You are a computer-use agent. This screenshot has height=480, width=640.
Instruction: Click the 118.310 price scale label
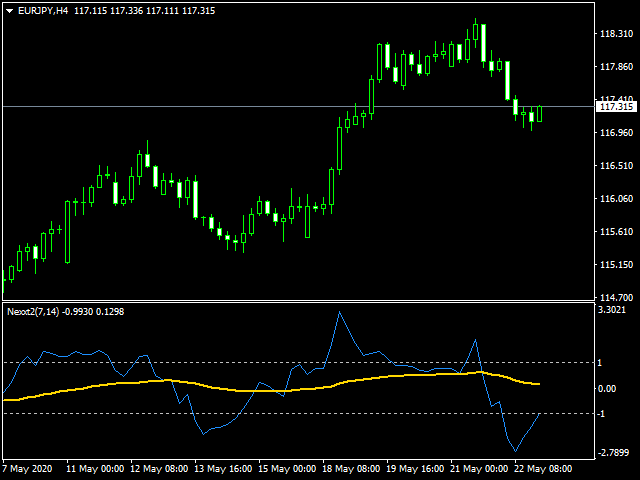pyautogui.click(x=616, y=34)
